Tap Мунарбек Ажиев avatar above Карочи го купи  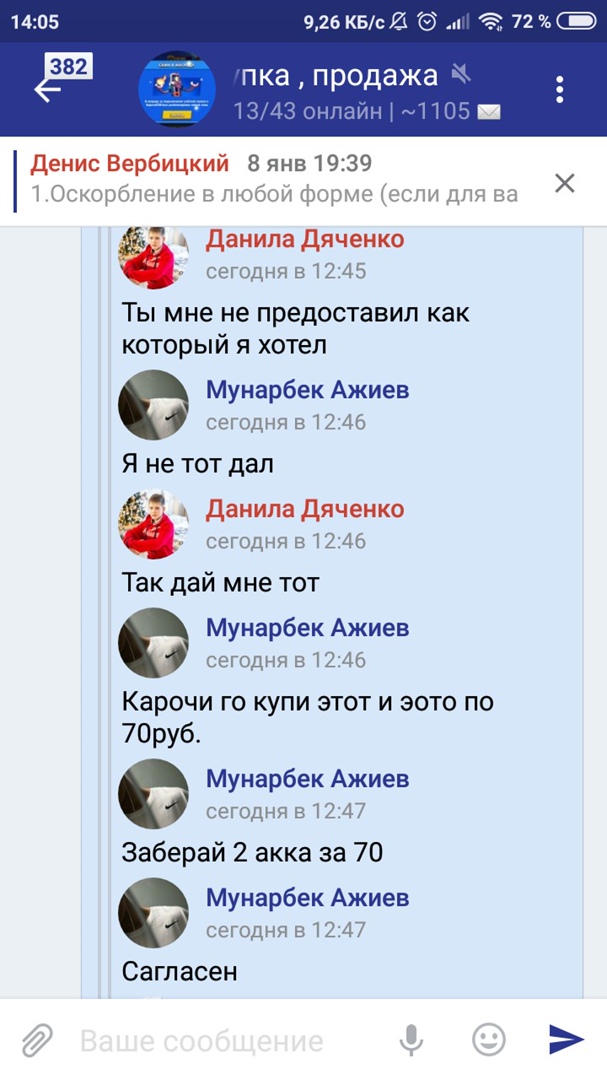153,643
